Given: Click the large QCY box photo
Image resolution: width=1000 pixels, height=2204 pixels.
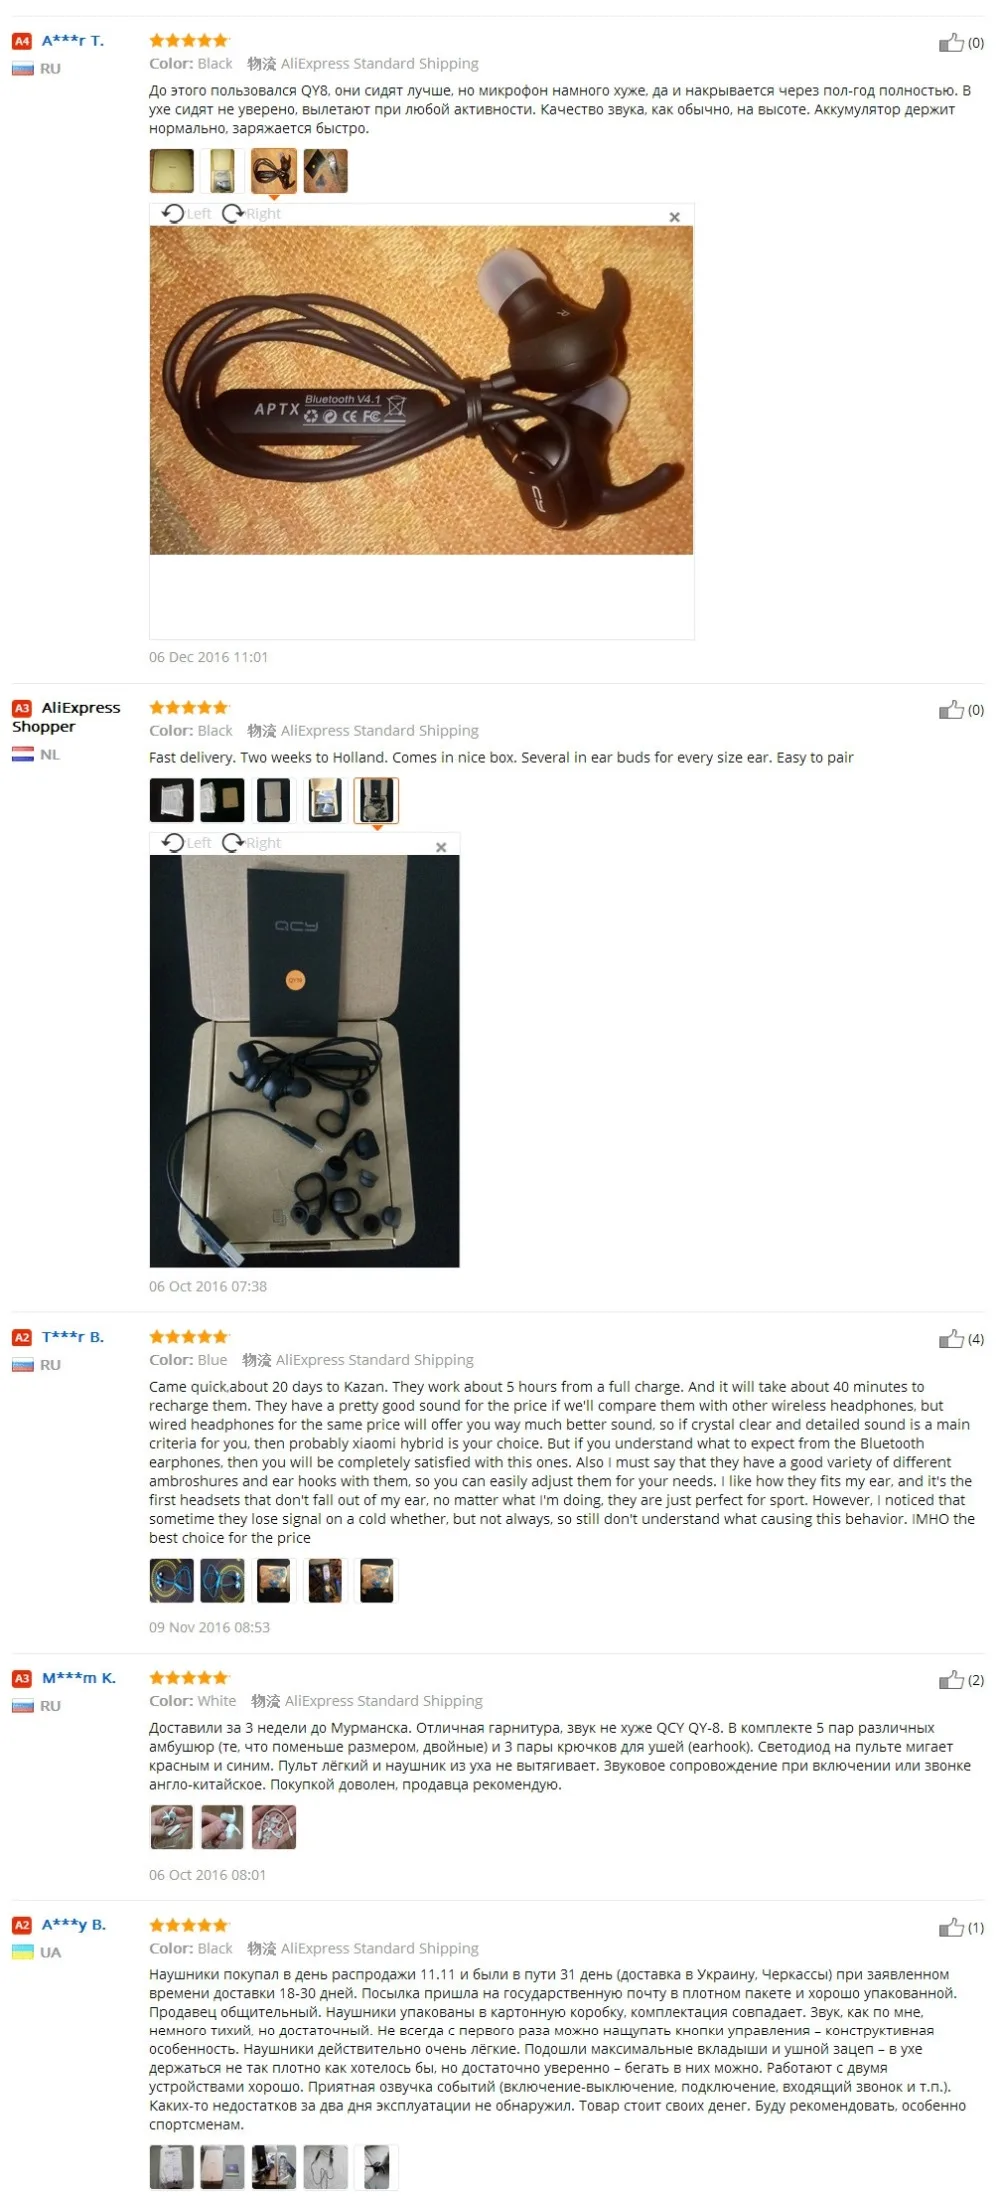Looking at the screenshot, I should [x=305, y=1061].
